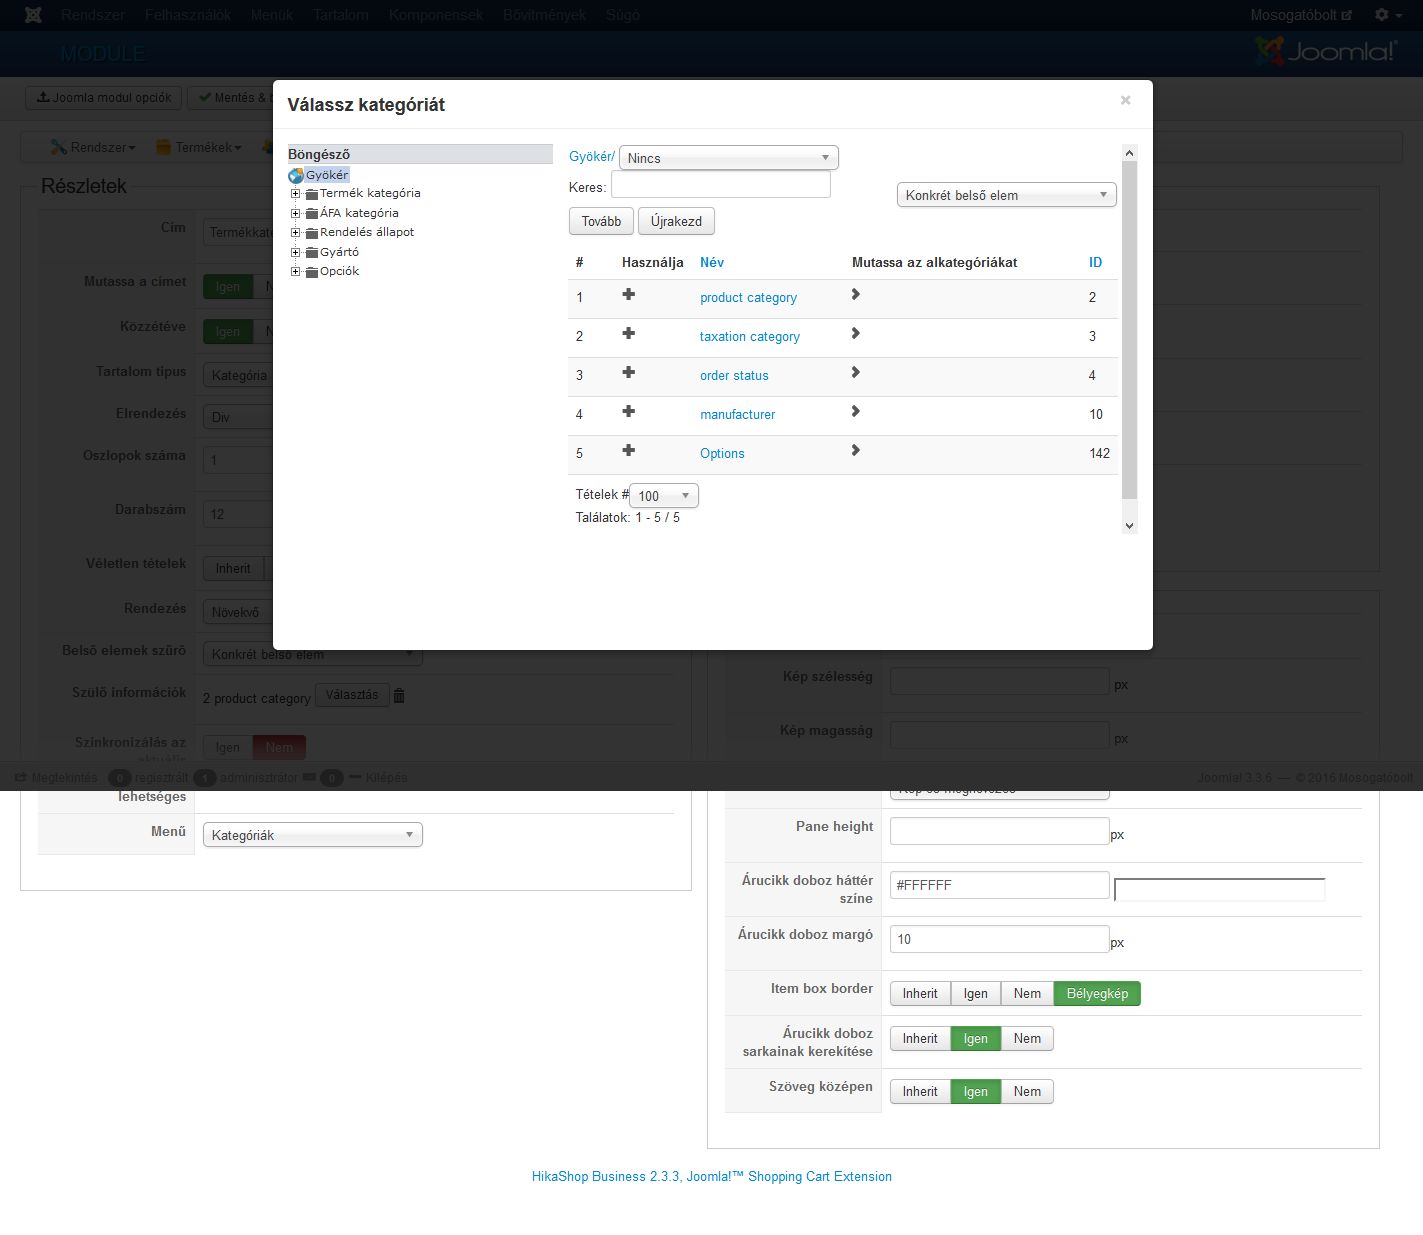This screenshot has width=1423, height=1235.
Task: Click the dialog scrollbar down arrow
Action: pos(1130,526)
